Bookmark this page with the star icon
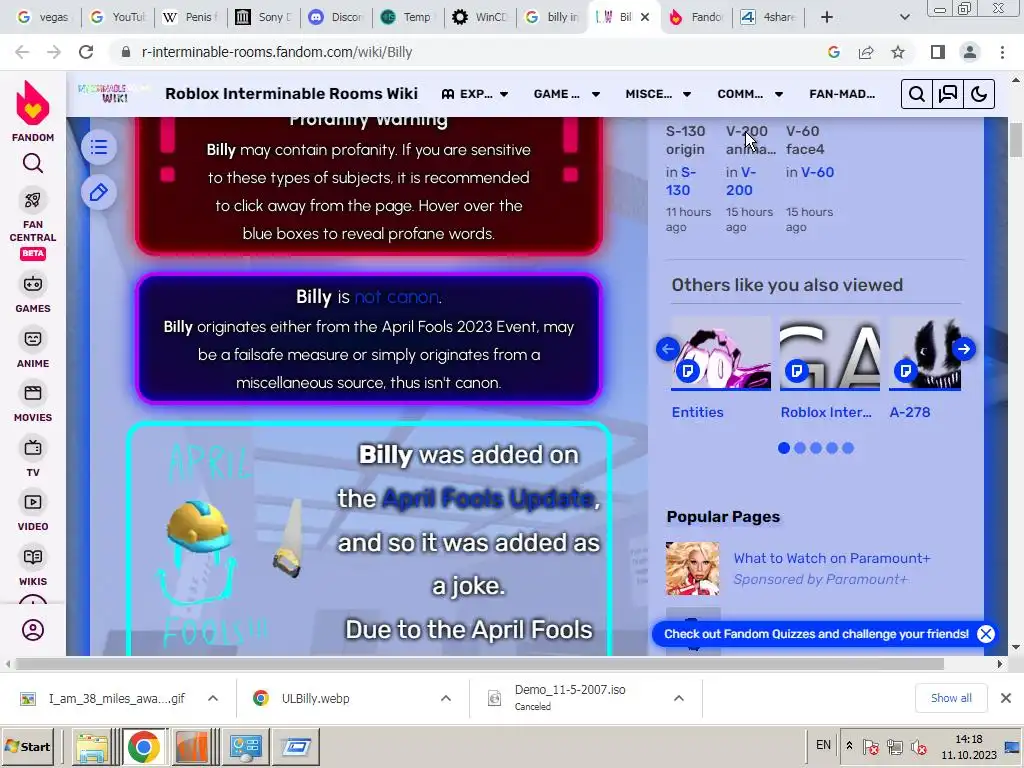 coord(898,52)
